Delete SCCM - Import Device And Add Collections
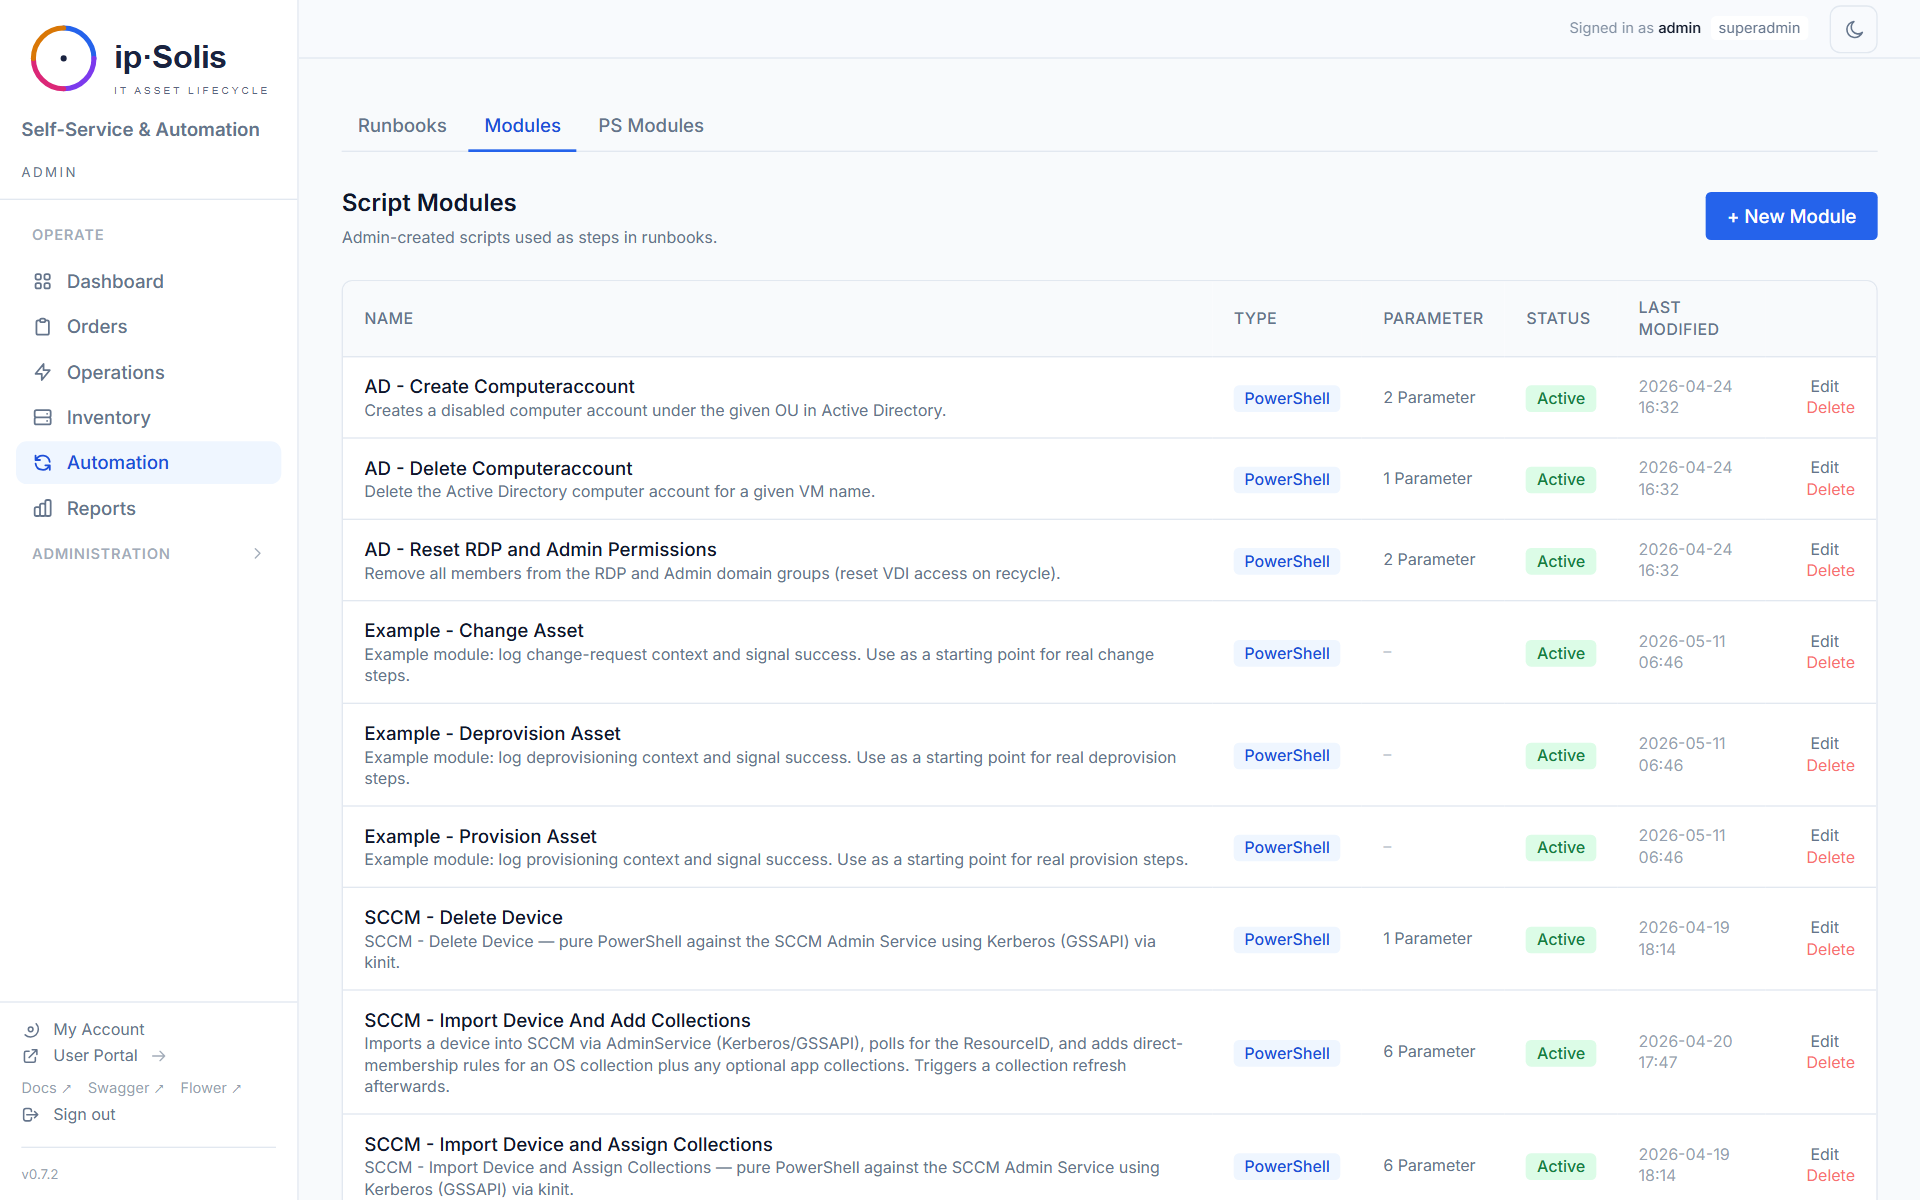 point(1830,1063)
